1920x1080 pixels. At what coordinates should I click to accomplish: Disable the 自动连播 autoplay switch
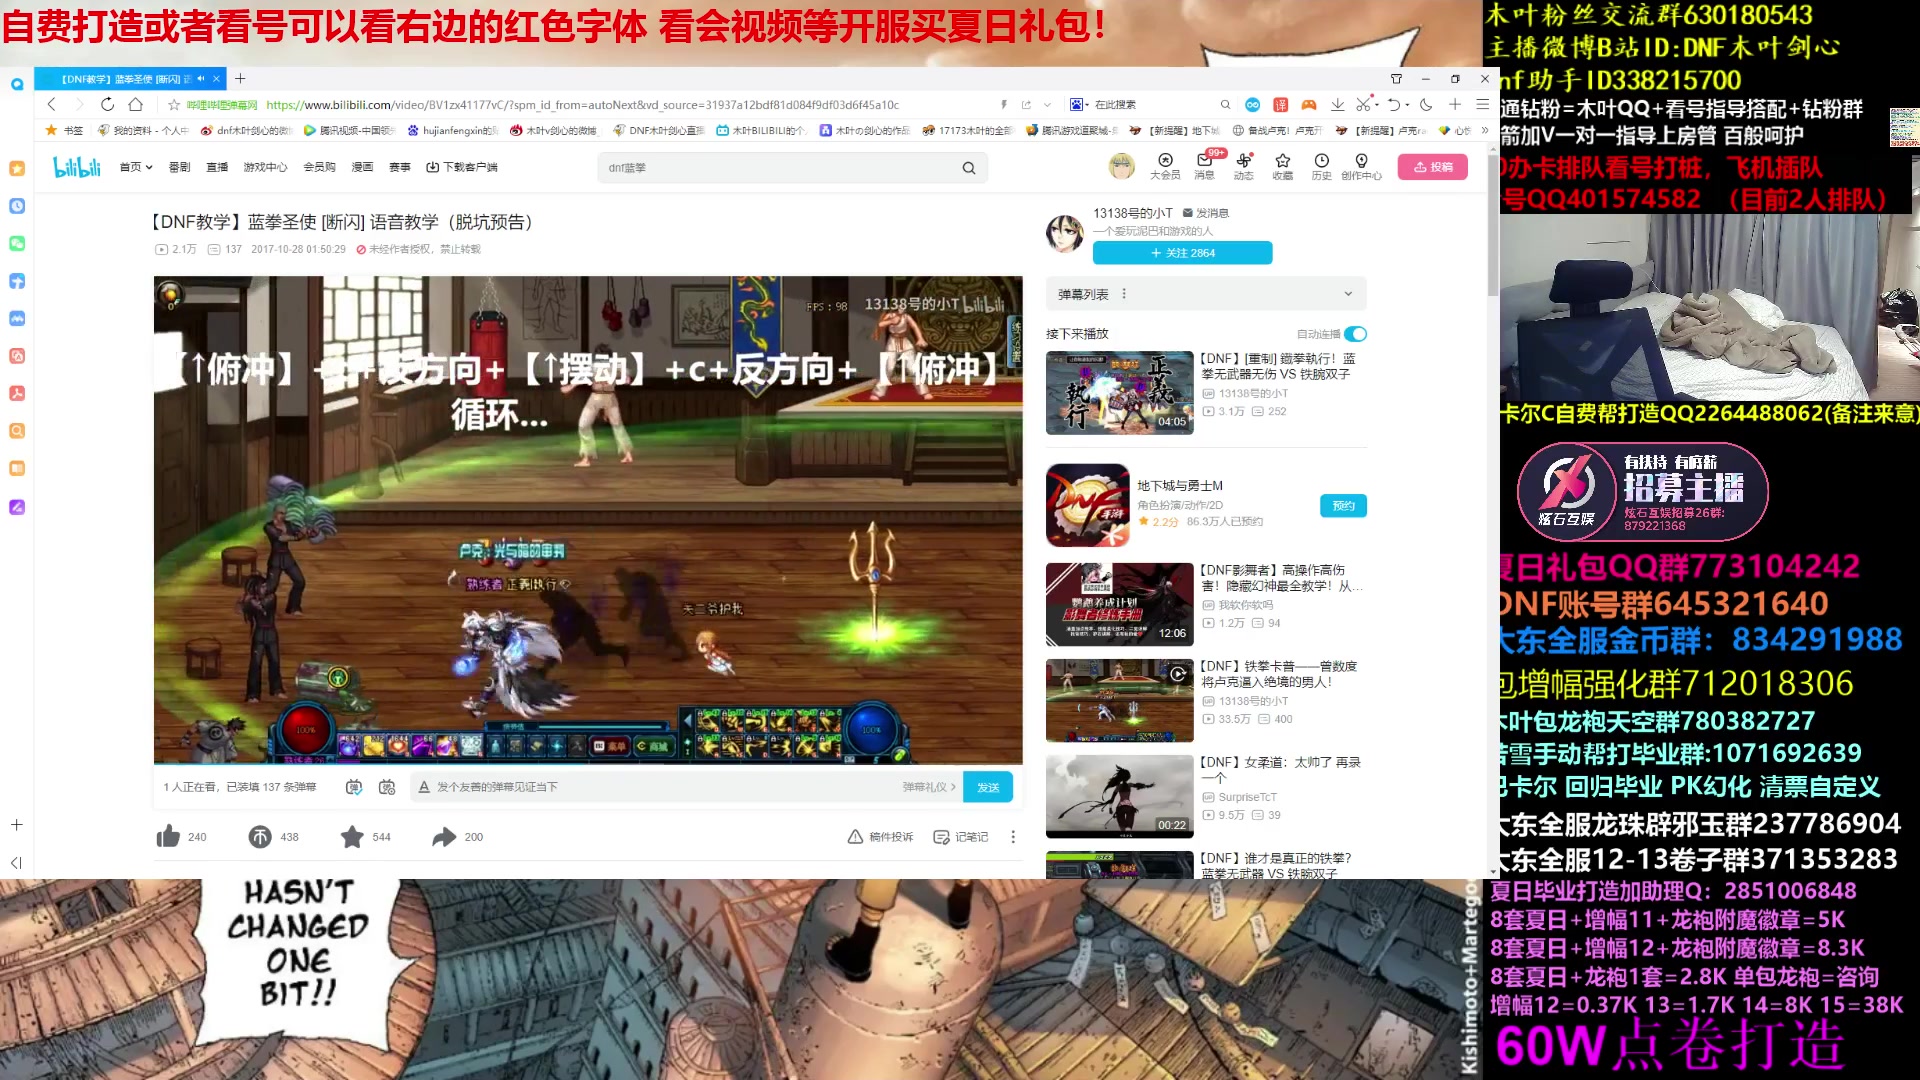point(1355,334)
